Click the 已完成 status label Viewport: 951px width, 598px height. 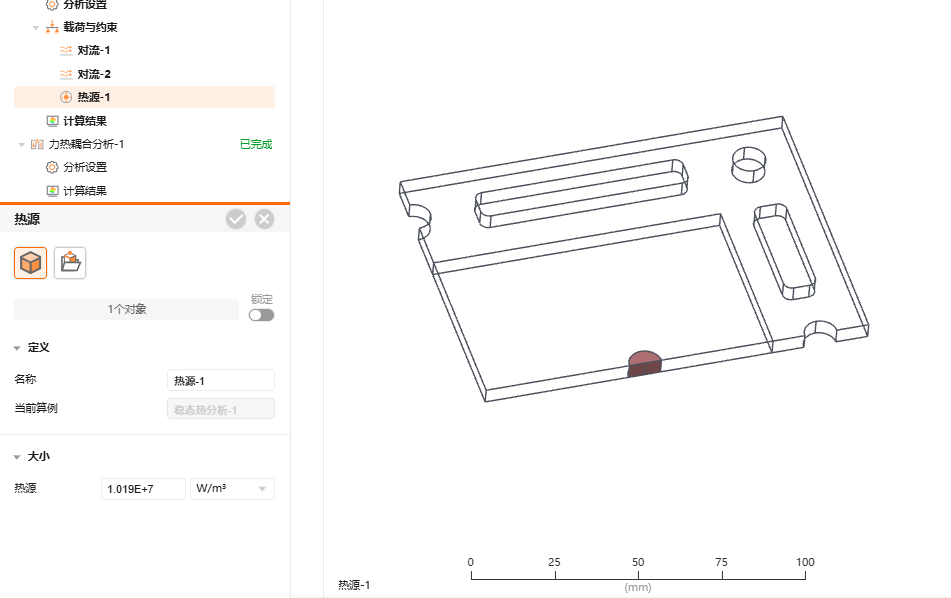pyautogui.click(x=256, y=144)
